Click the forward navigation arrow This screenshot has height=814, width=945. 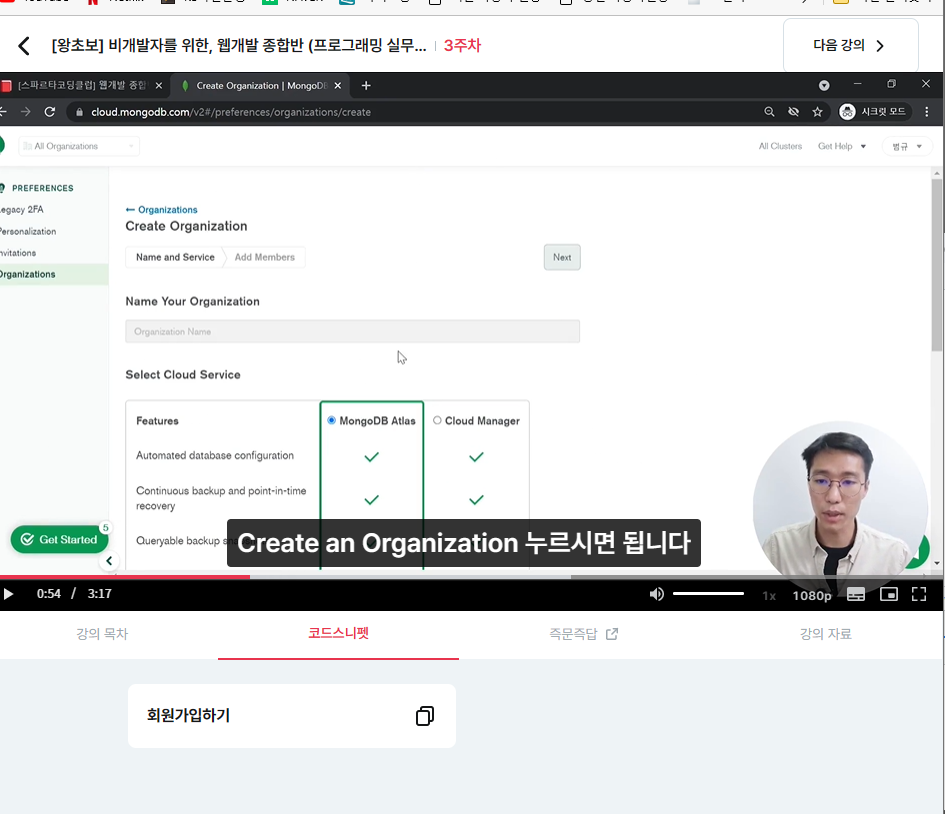coord(25,112)
